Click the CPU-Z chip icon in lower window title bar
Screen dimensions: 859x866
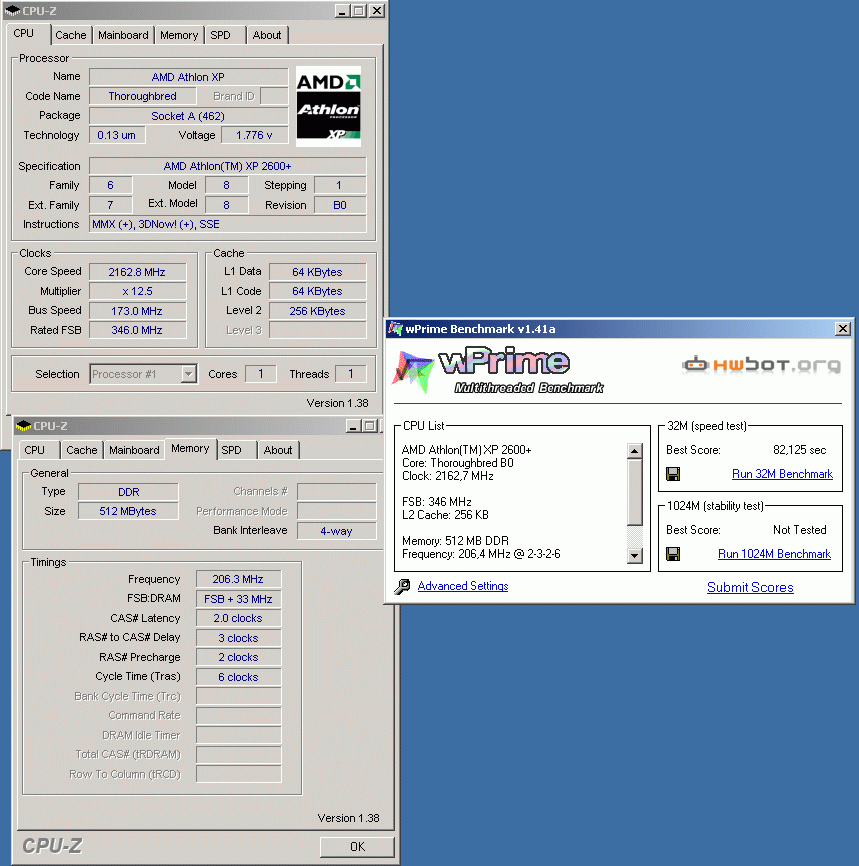24,426
